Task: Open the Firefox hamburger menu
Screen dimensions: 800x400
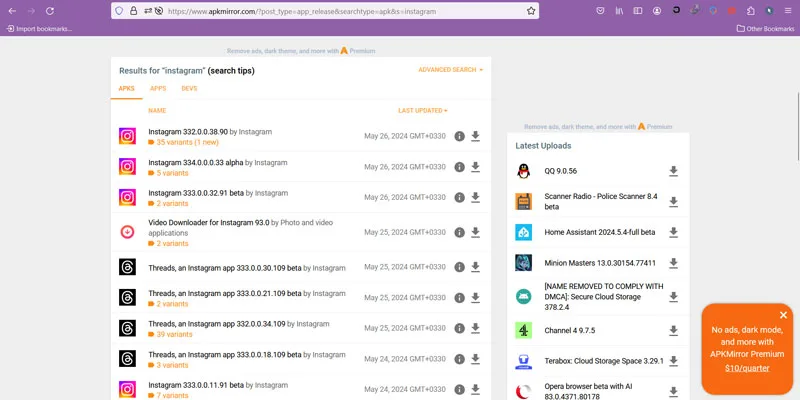Action: point(788,11)
